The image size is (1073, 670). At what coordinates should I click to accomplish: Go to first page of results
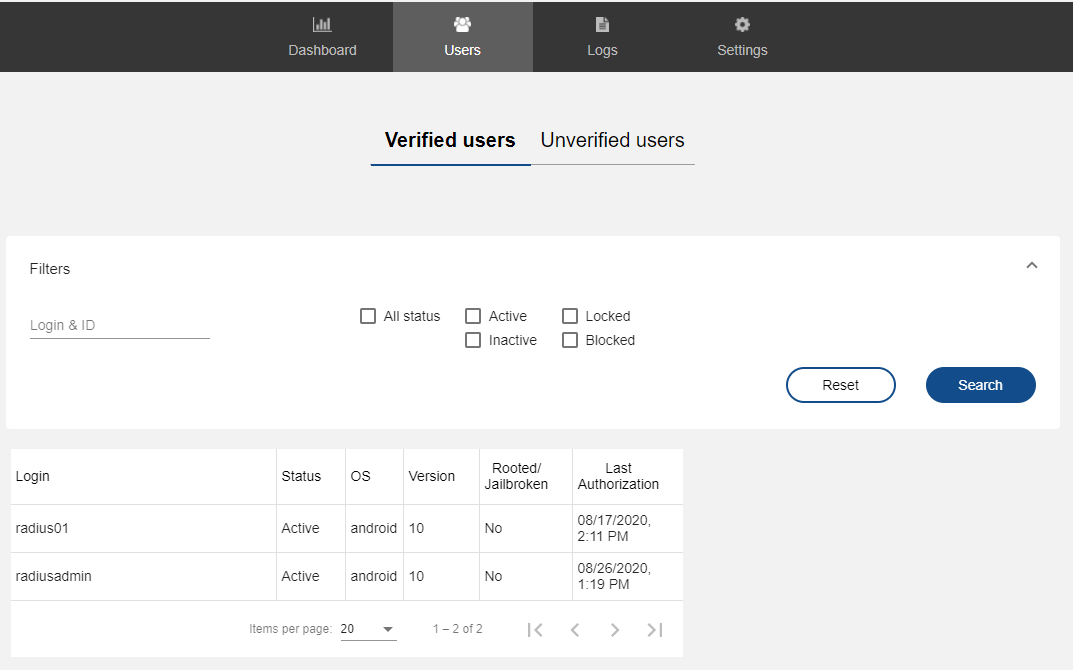(535, 629)
